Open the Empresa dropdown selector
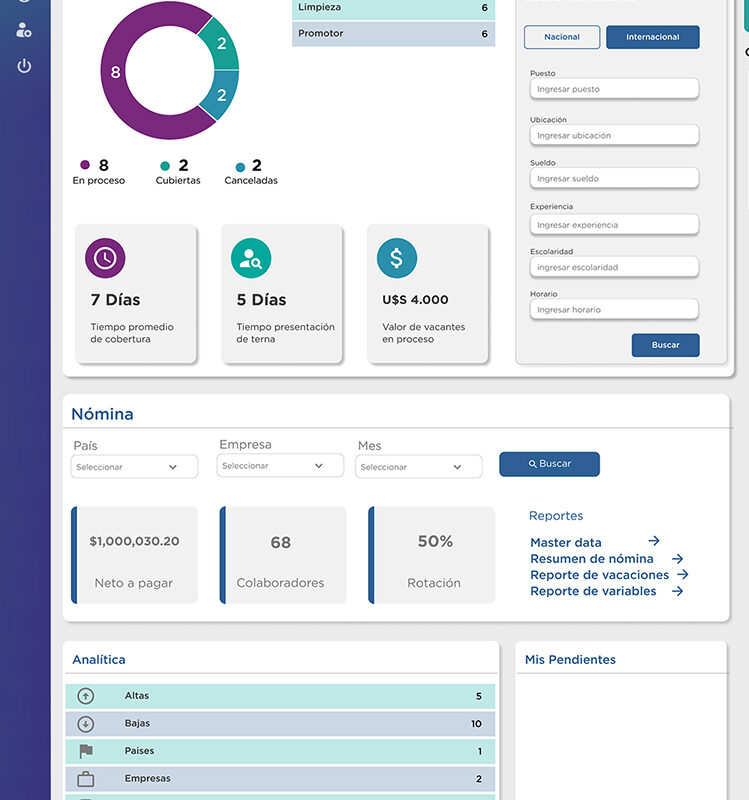749x800 pixels. click(x=280, y=466)
